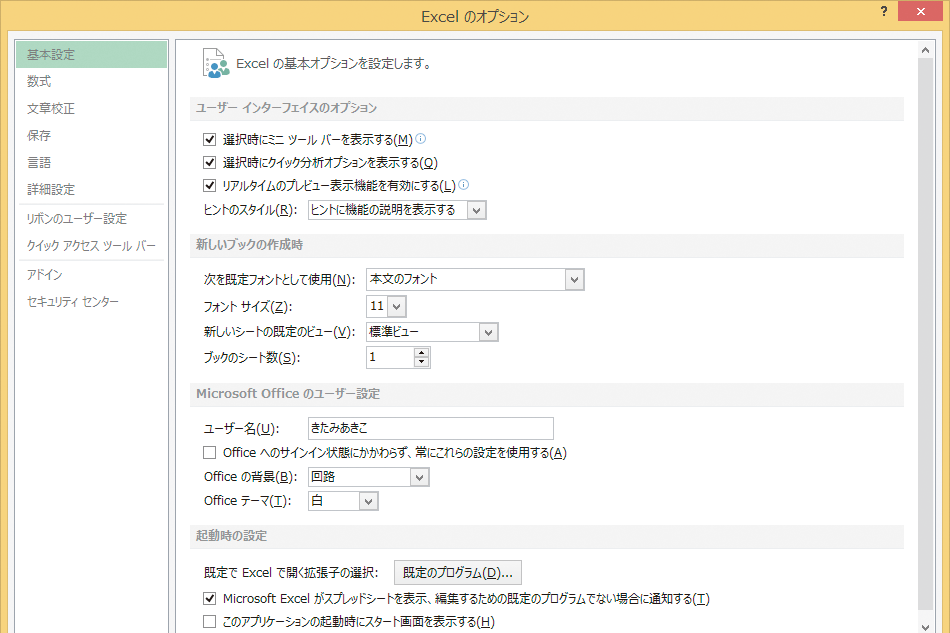Enable 起動時にスタート画面を表示する checkbox
Viewport: 950px width, 633px height.
point(210,621)
